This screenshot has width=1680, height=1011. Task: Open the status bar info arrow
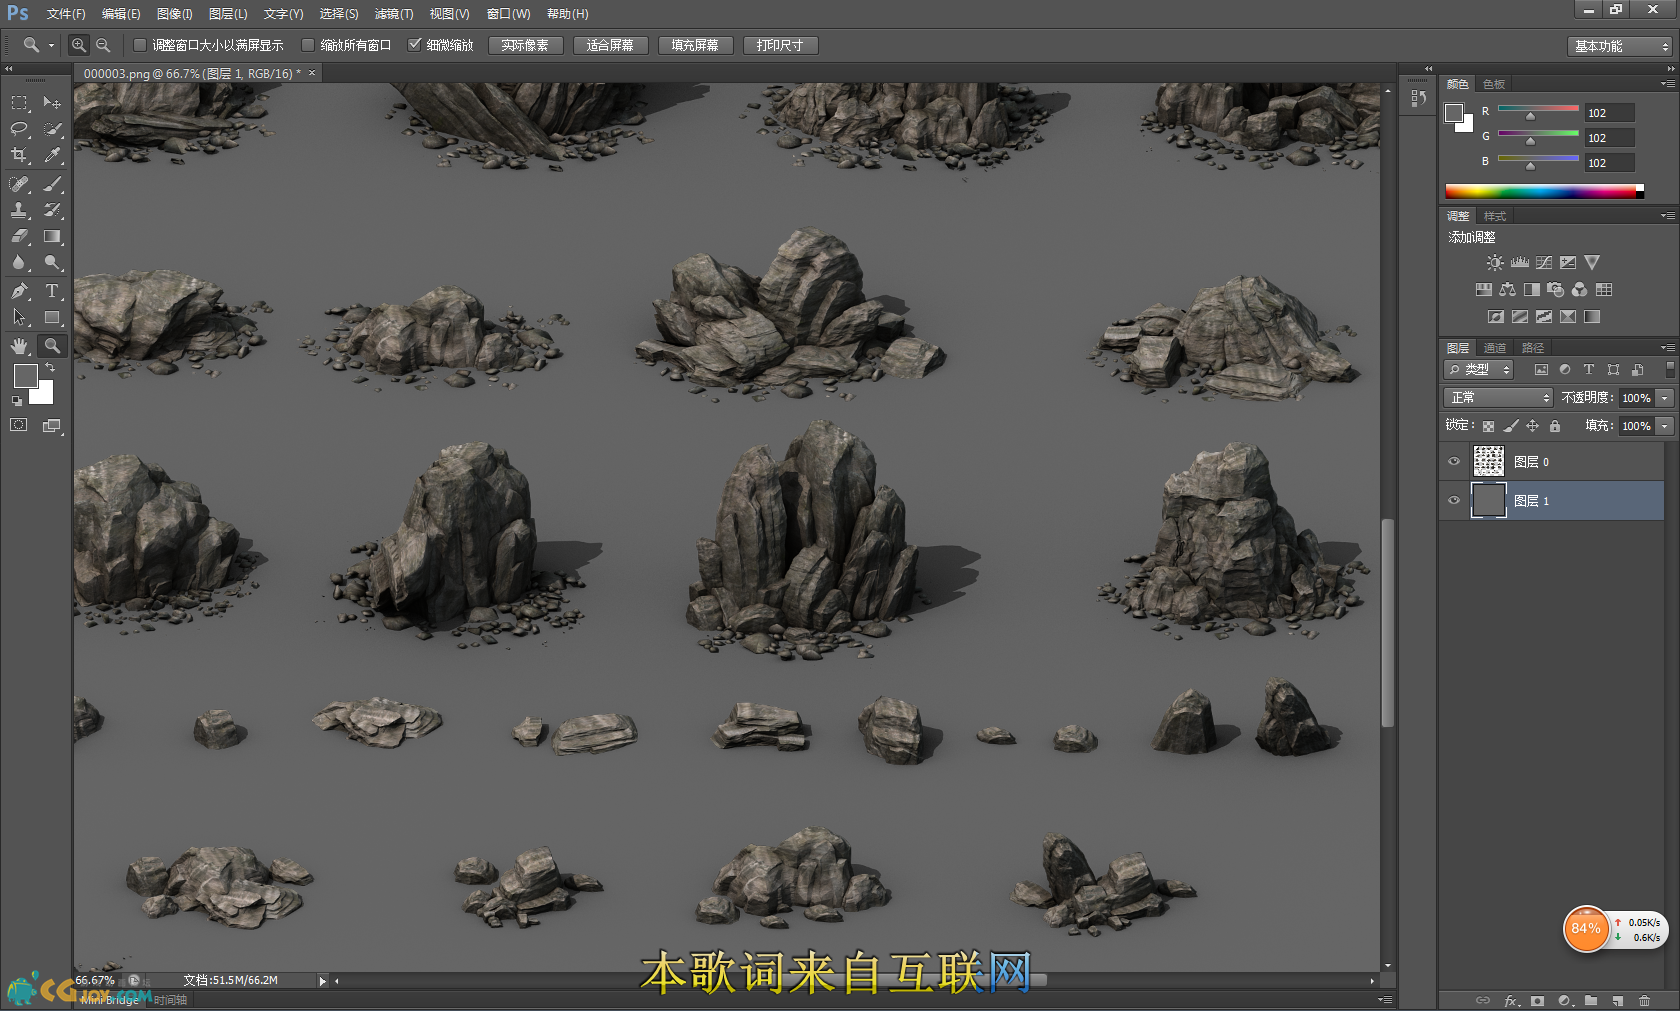pos(322,981)
